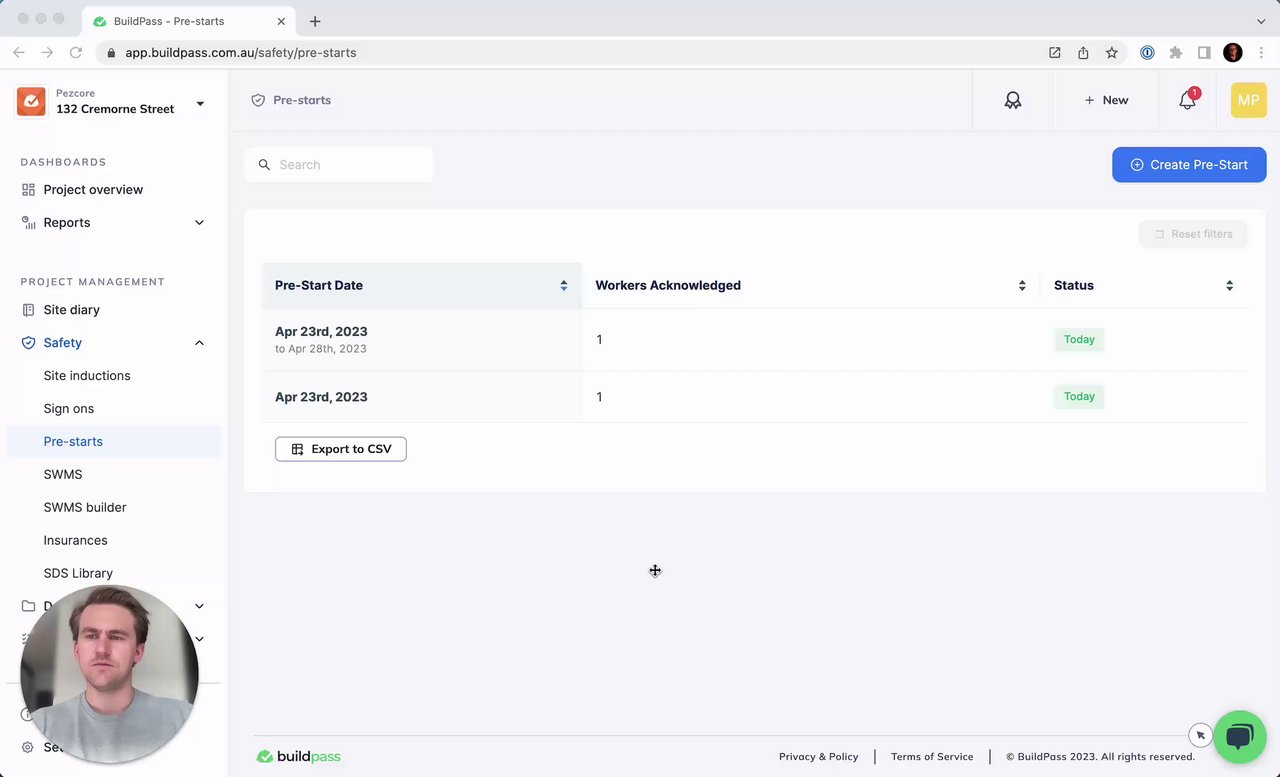Open the chat support bubble

pos(1239,737)
